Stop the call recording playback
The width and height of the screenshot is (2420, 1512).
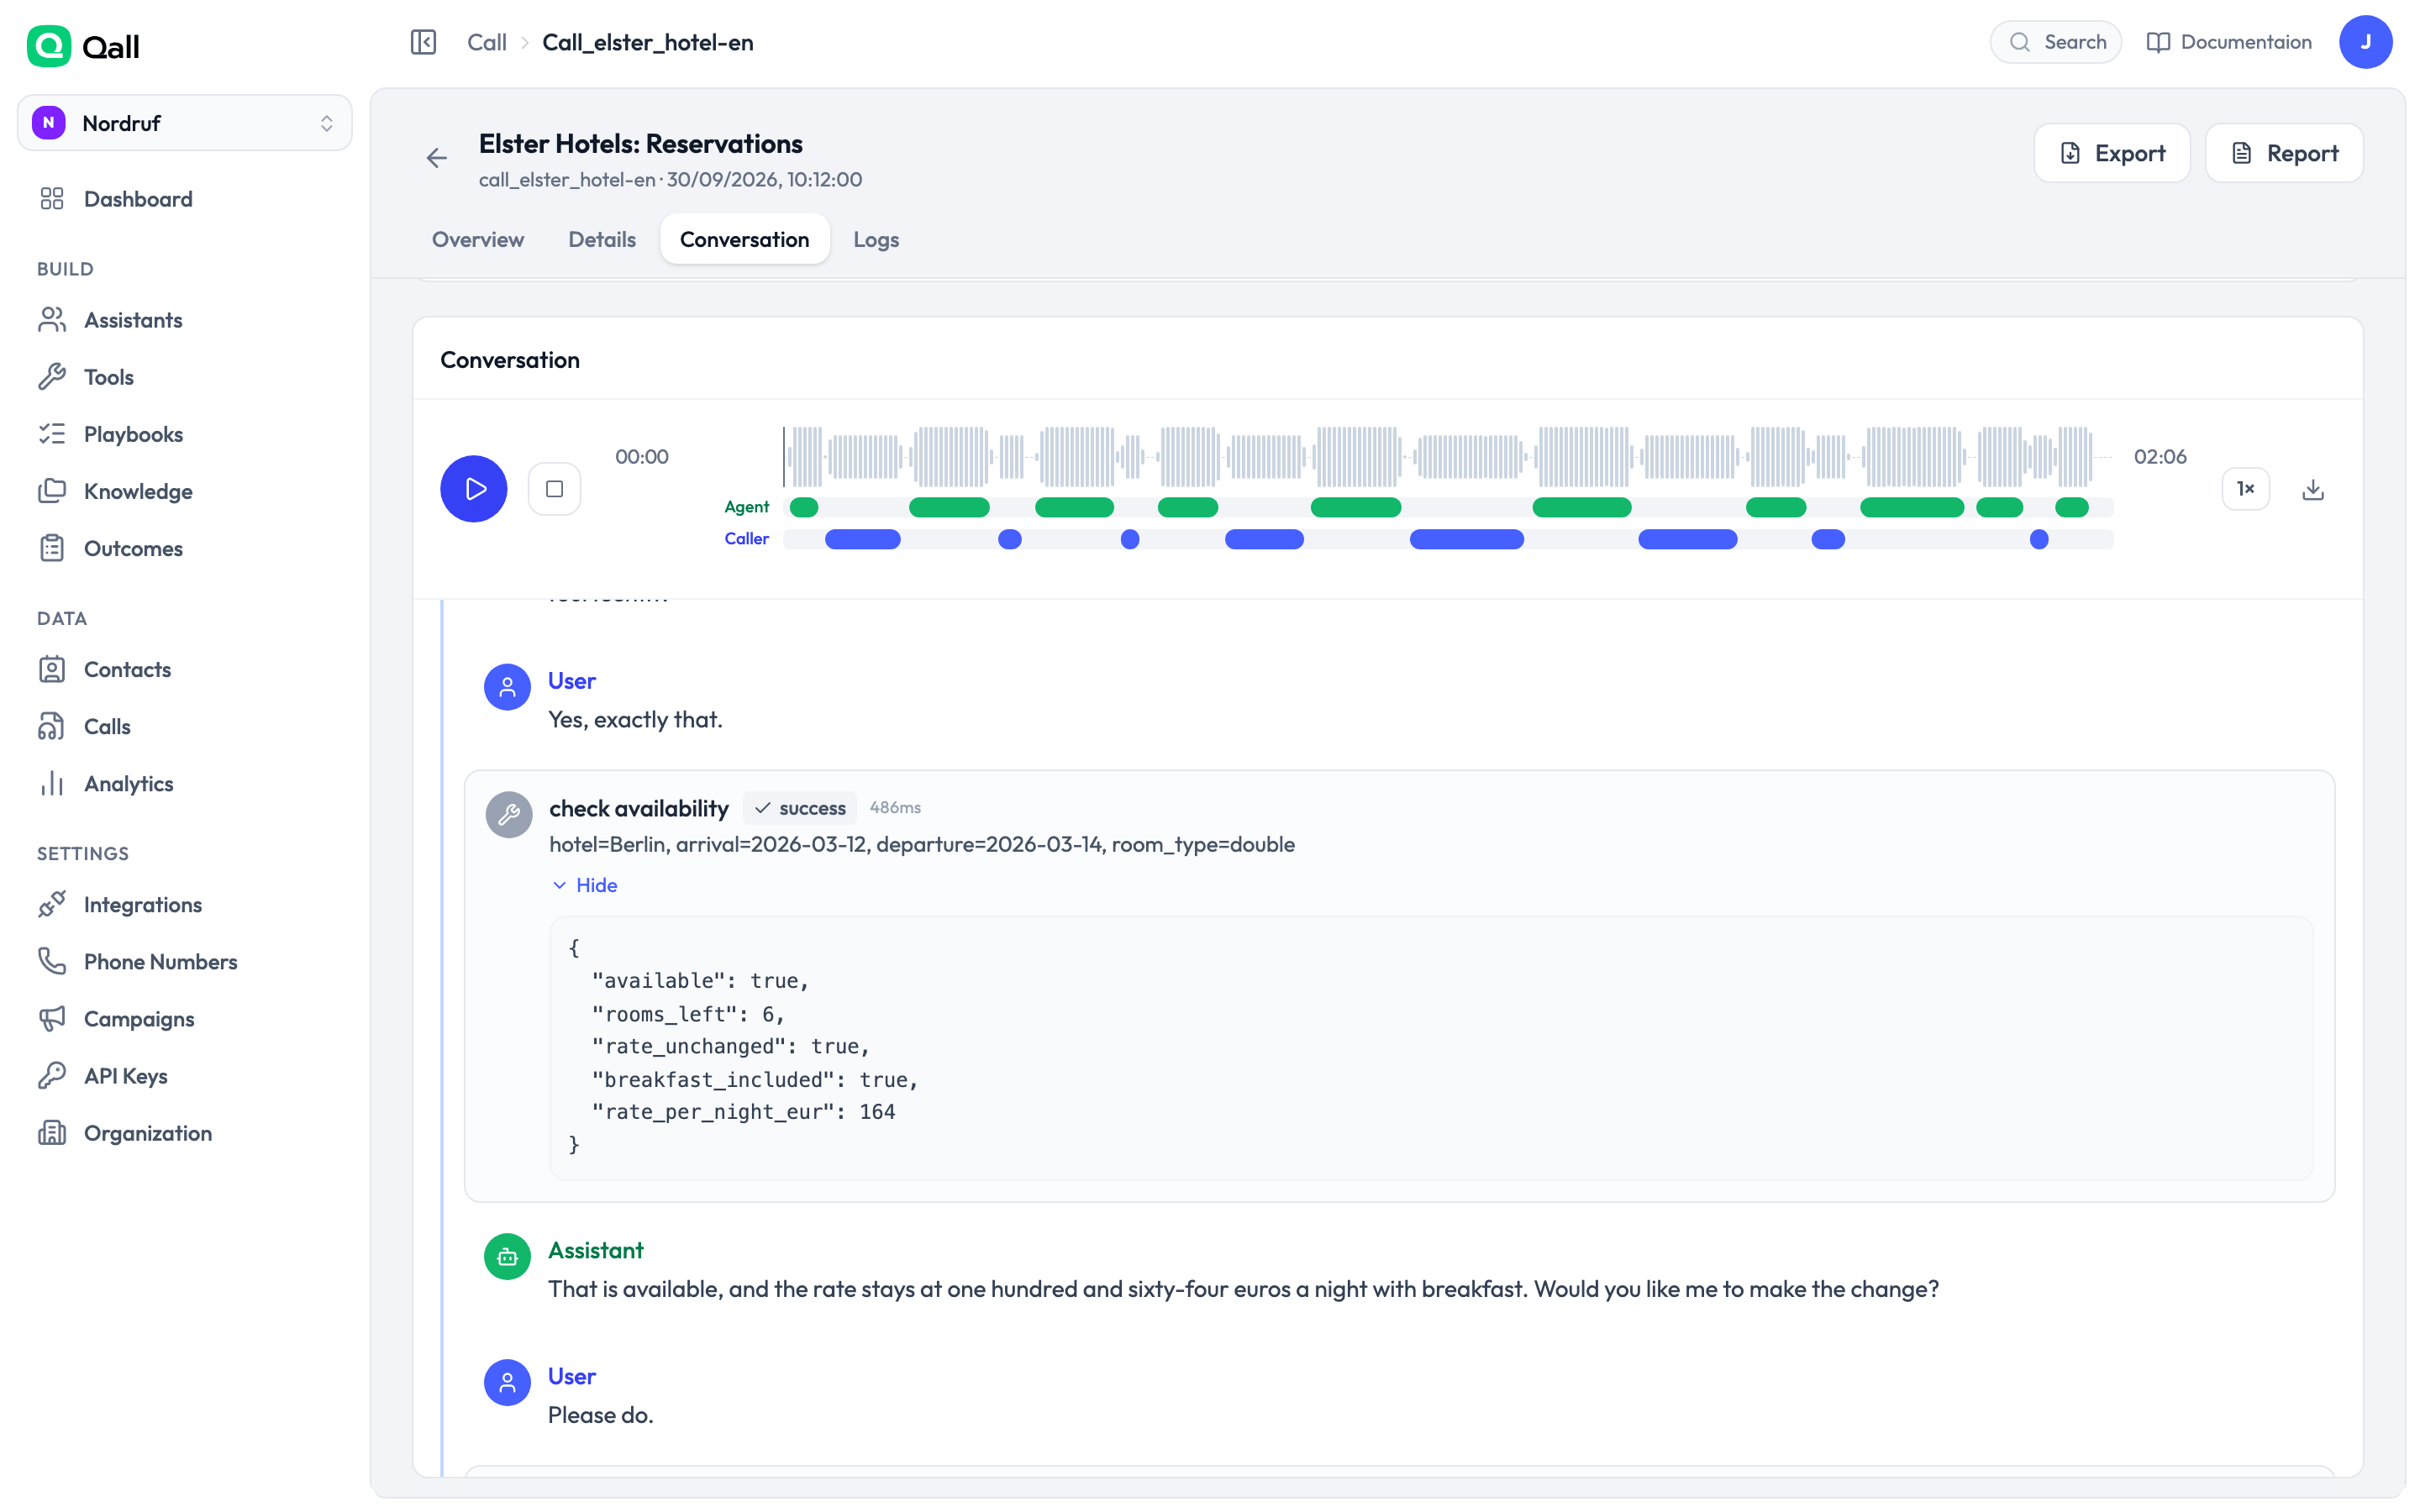(555, 489)
